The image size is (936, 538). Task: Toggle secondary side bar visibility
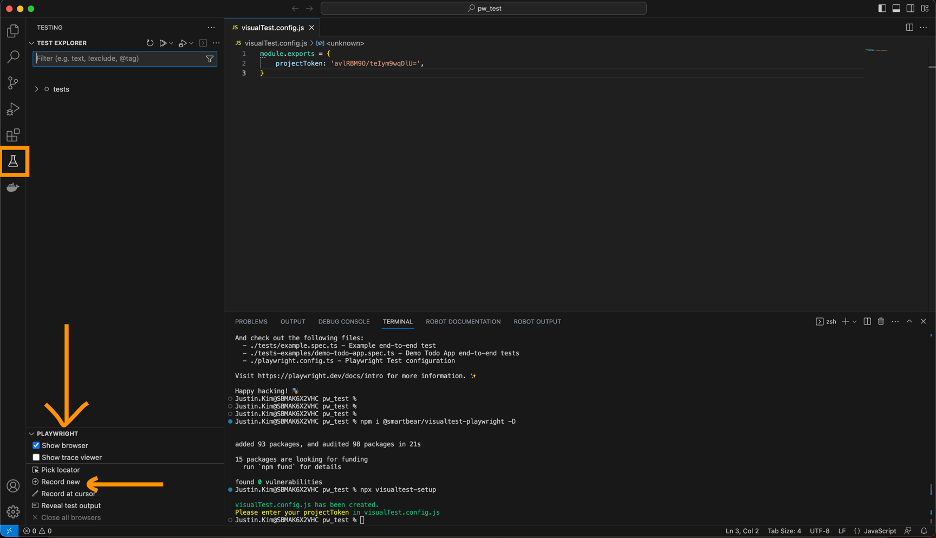coord(910,8)
